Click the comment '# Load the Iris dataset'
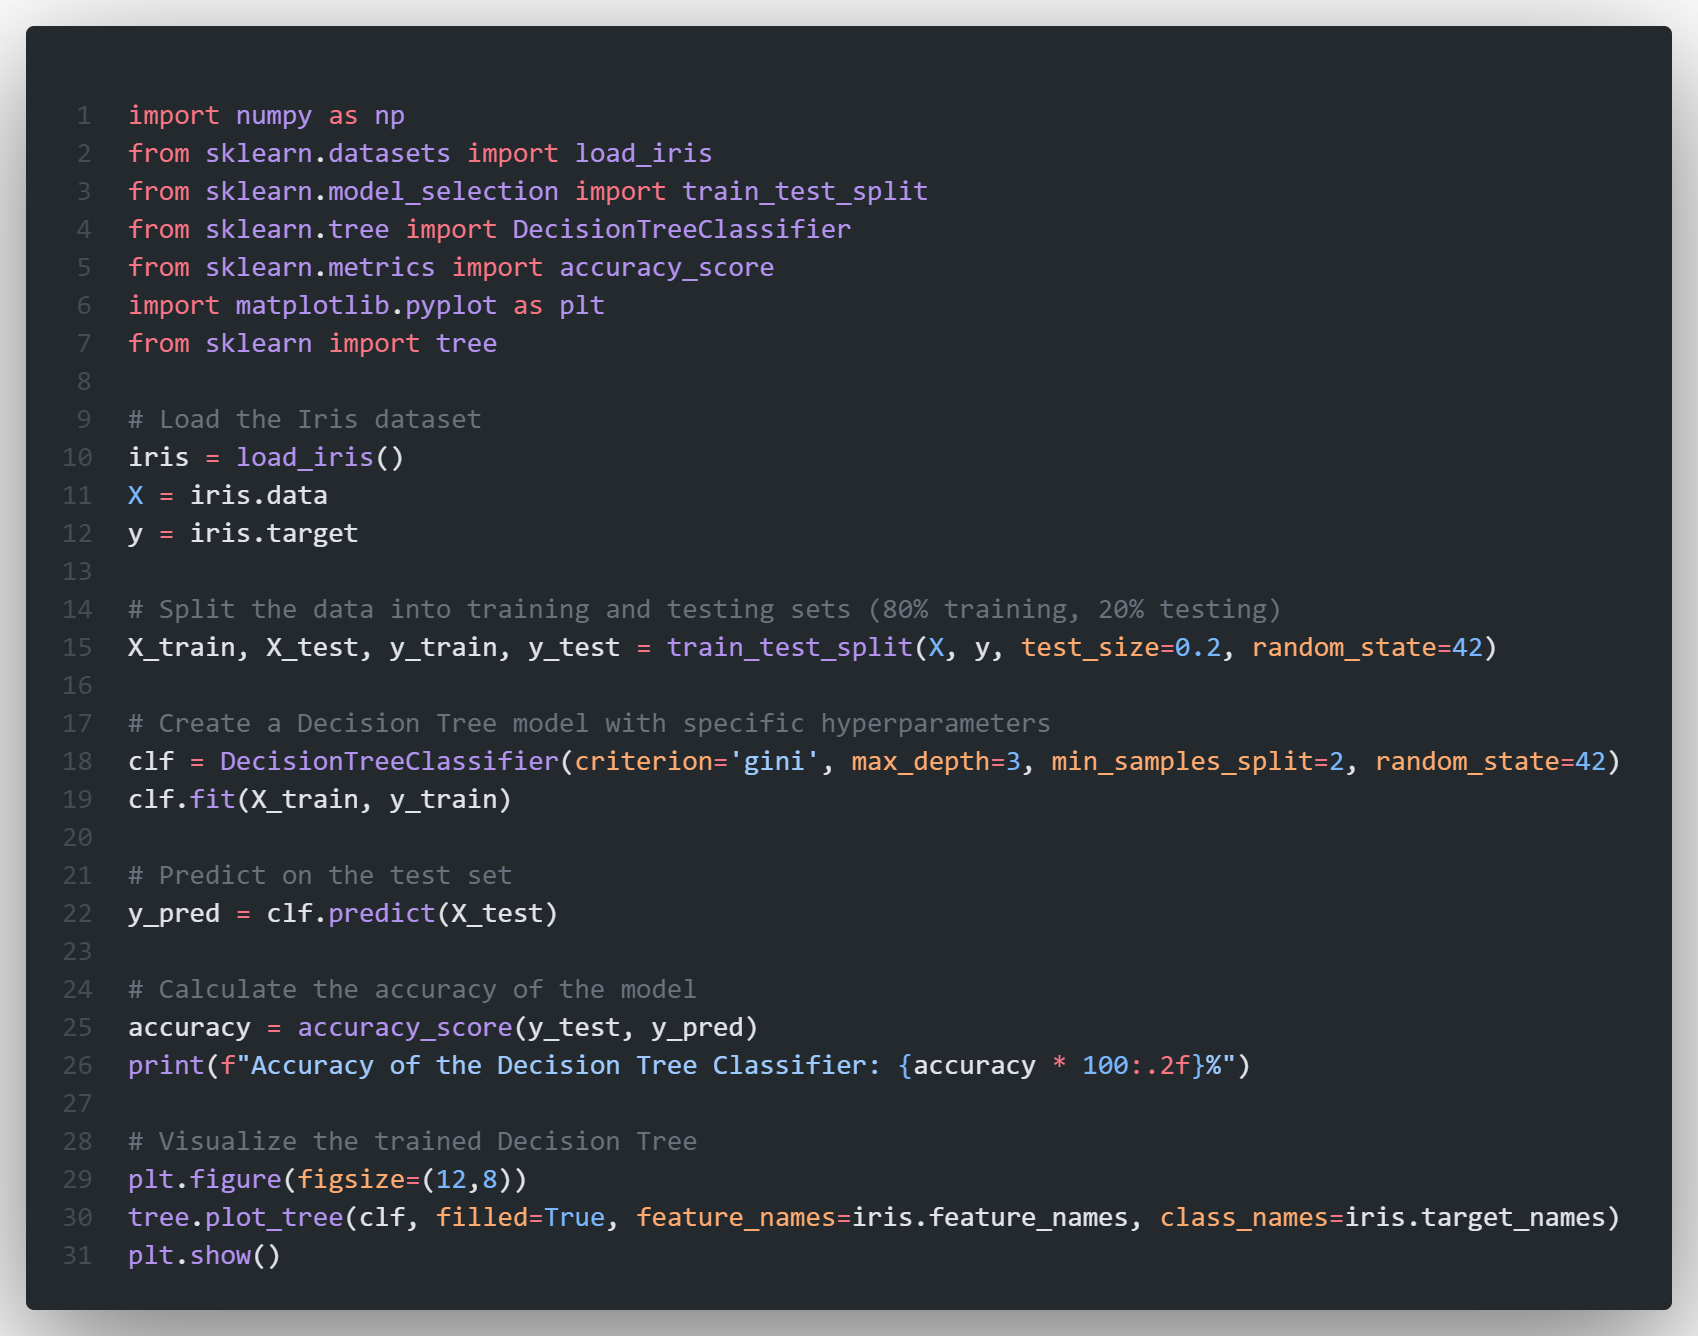 pyautogui.click(x=305, y=420)
